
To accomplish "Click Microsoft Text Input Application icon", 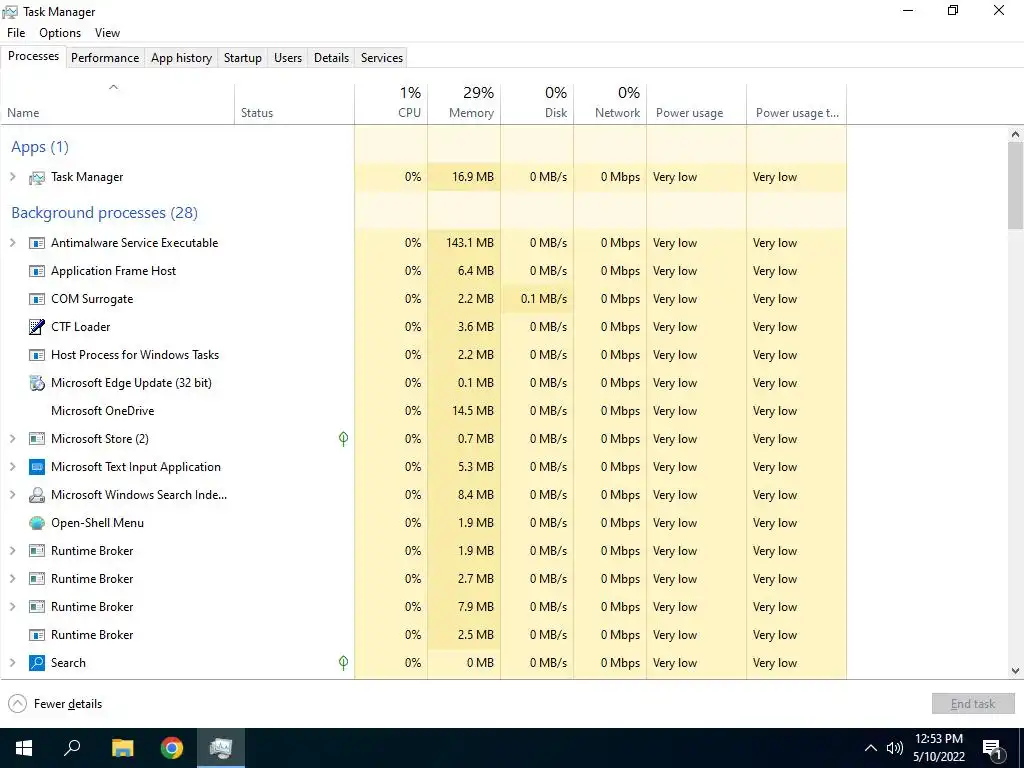I will point(37,467).
